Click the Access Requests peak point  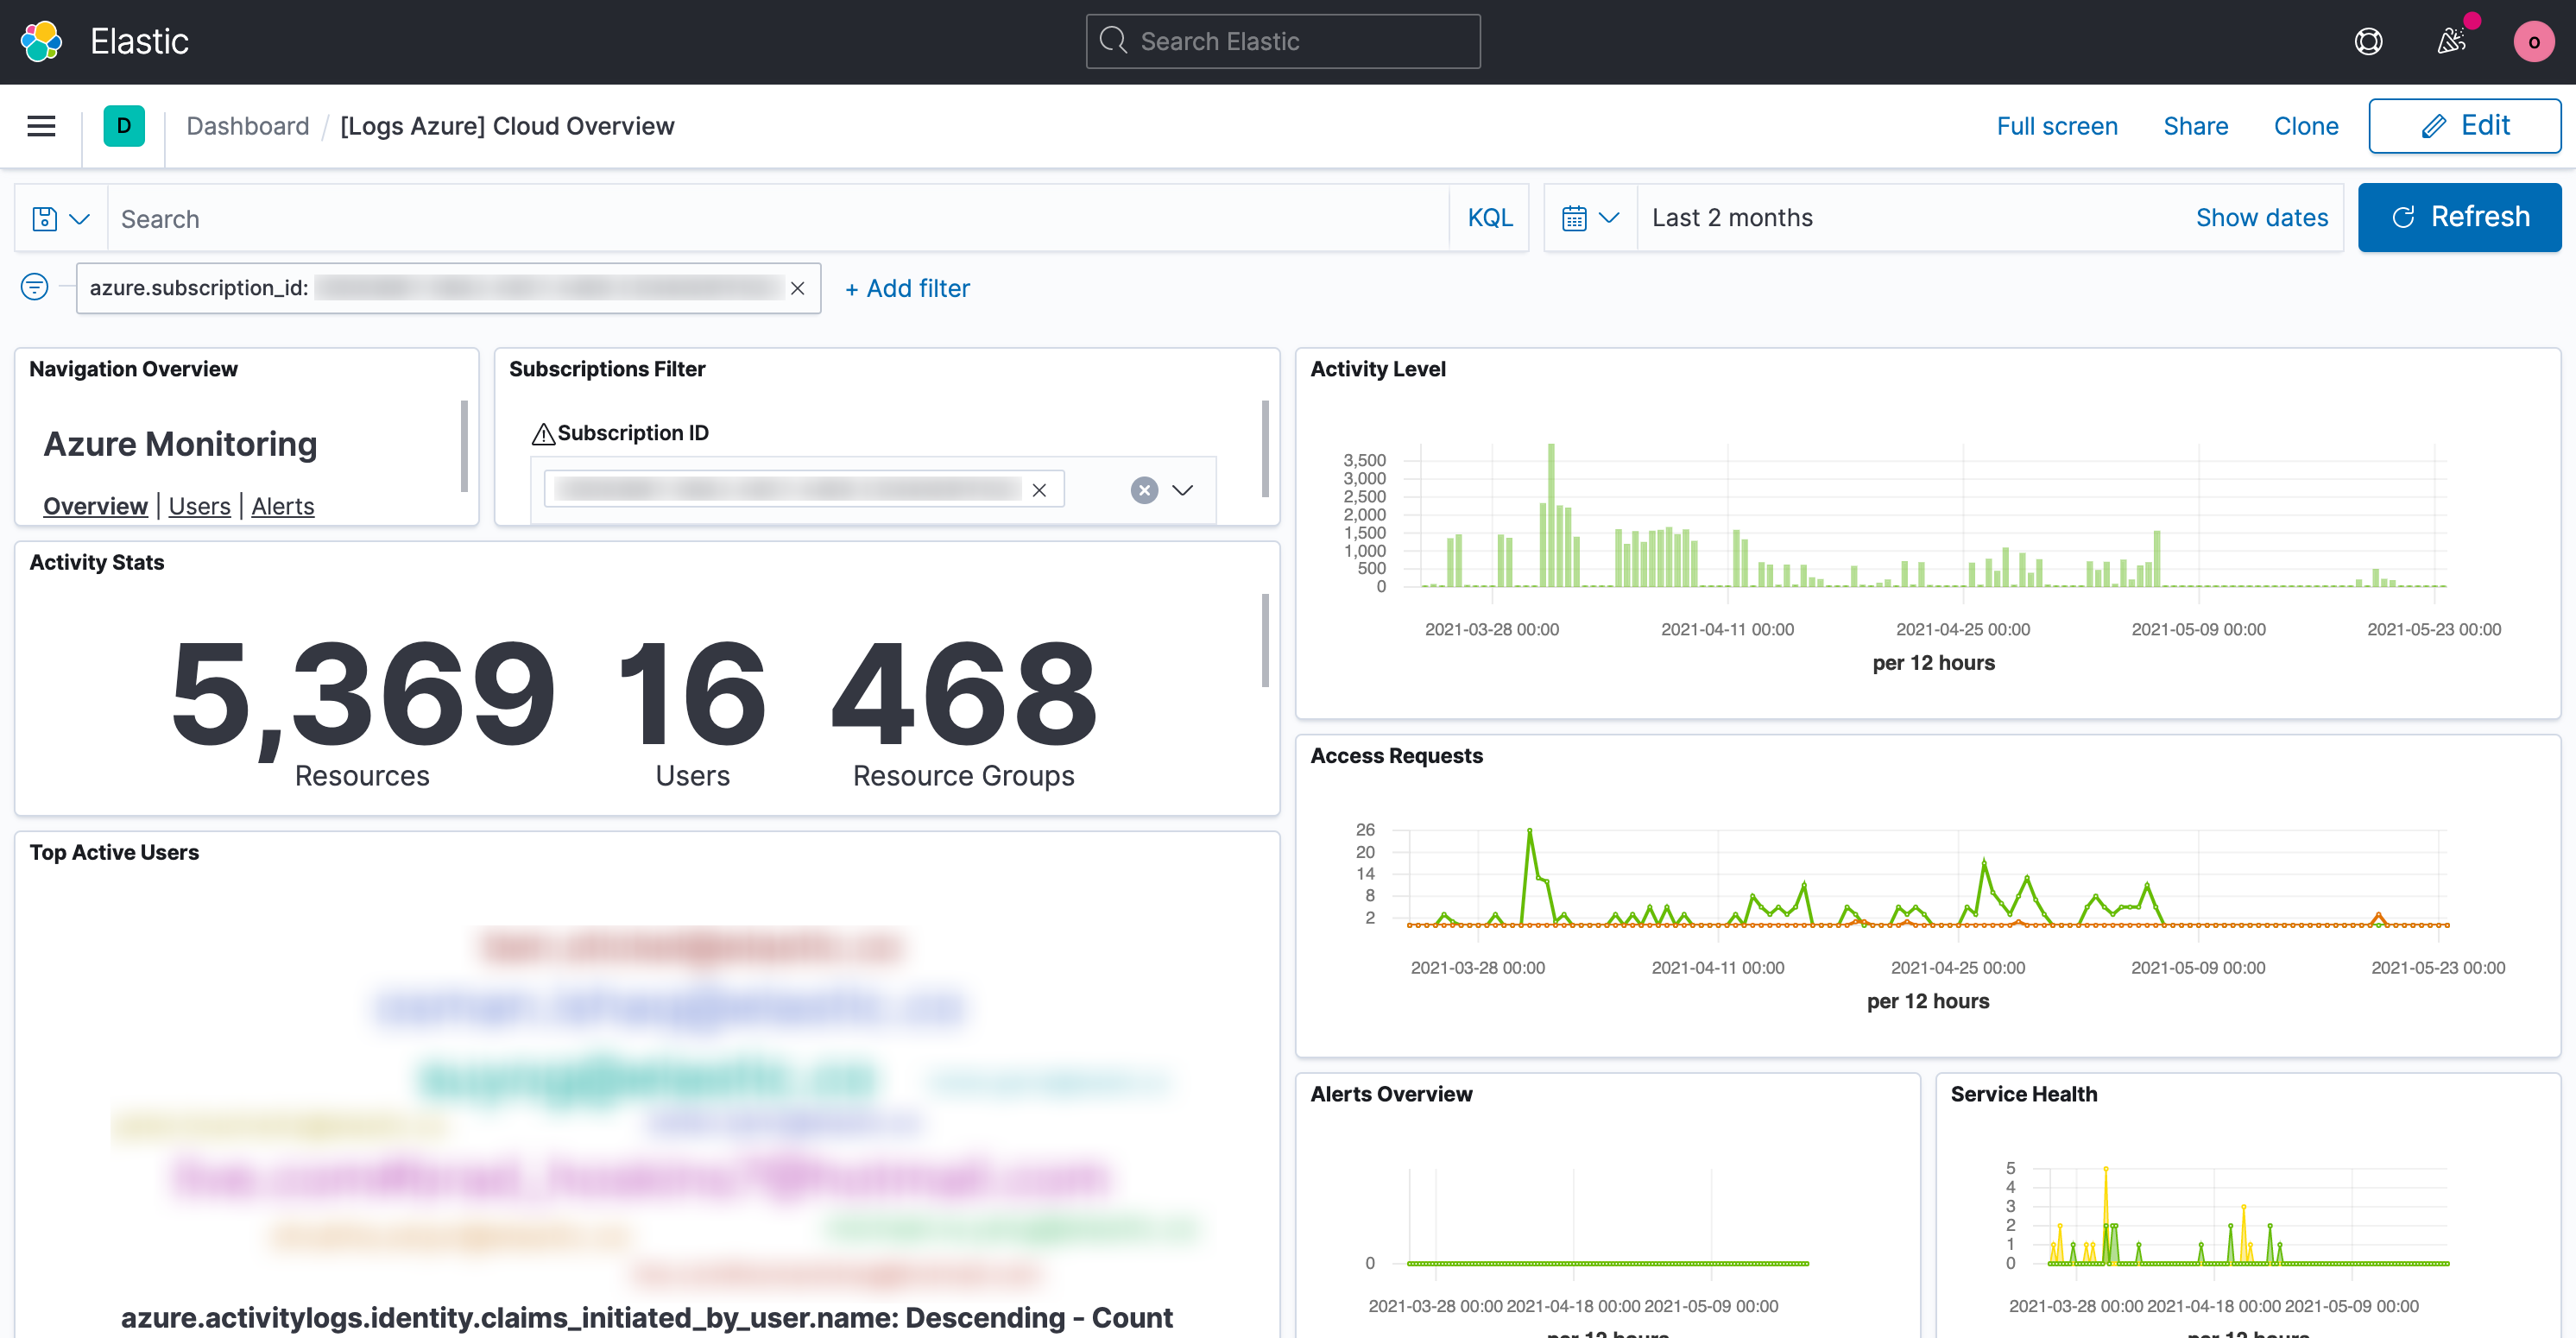click(1529, 831)
